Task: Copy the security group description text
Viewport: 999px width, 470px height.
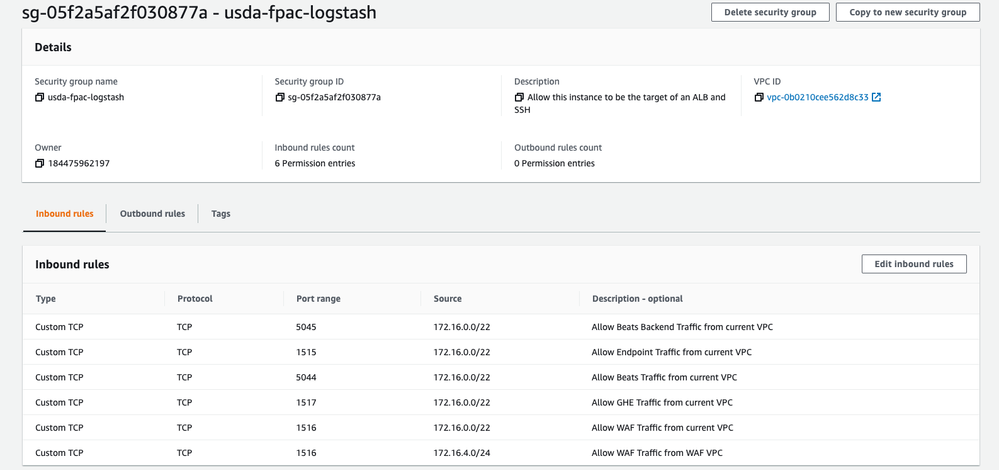Action: (519, 98)
